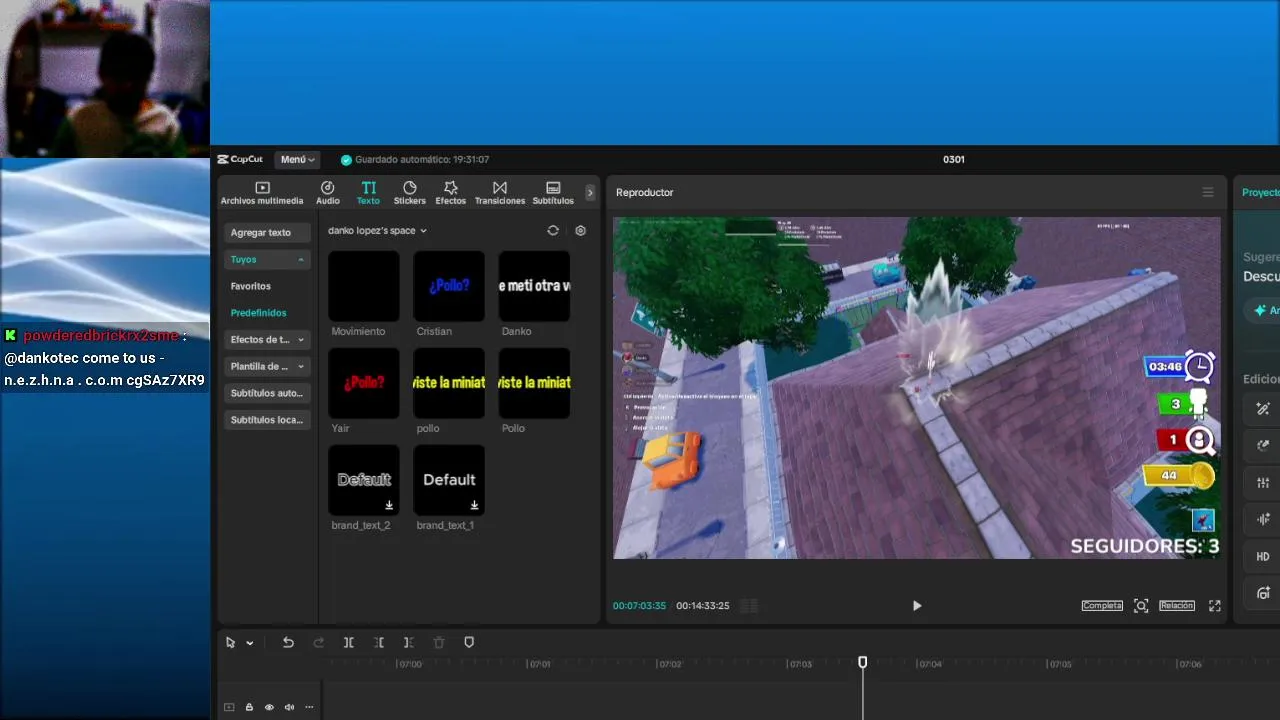The image size is (1280, 720).
Task: Enter fullscreen preview mode
Action: [1215, 605]
